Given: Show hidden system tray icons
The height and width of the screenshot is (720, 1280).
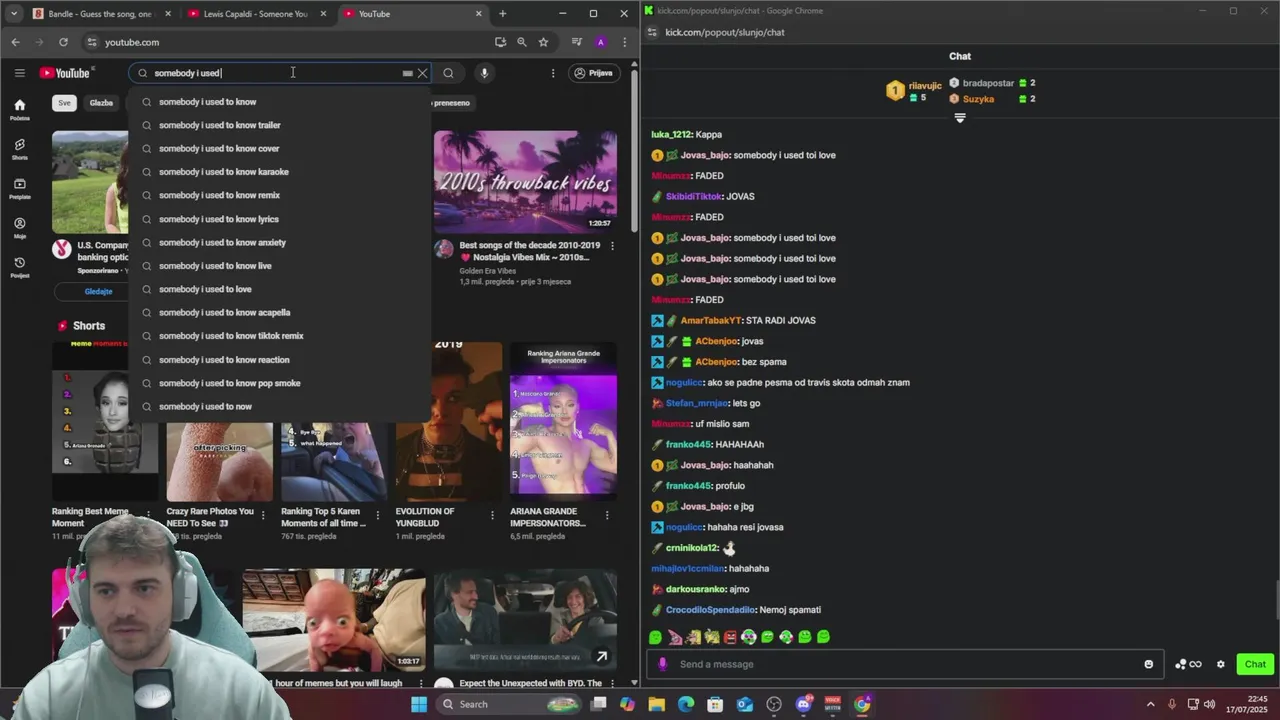Looking at the screenshot, I should (x=1150, y=704).
